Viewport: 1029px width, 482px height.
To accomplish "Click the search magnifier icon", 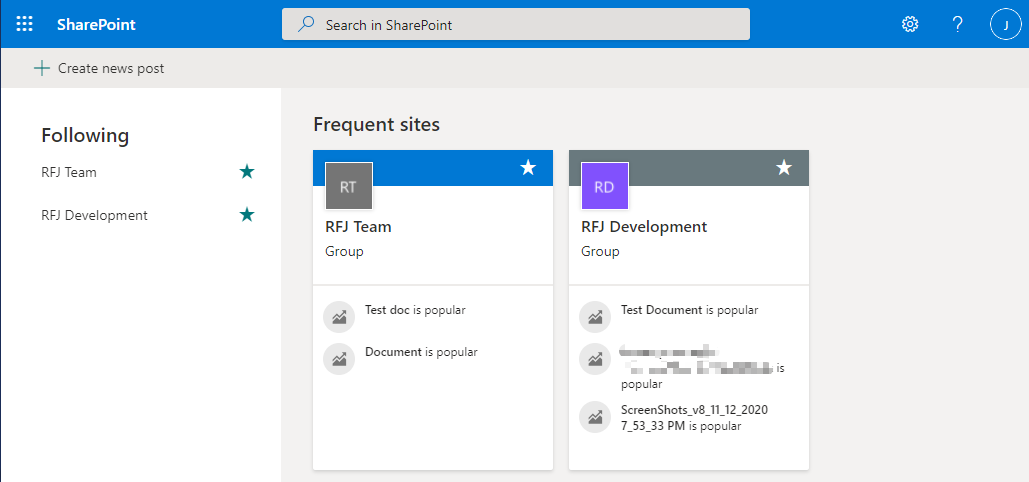I will point(306,25).
